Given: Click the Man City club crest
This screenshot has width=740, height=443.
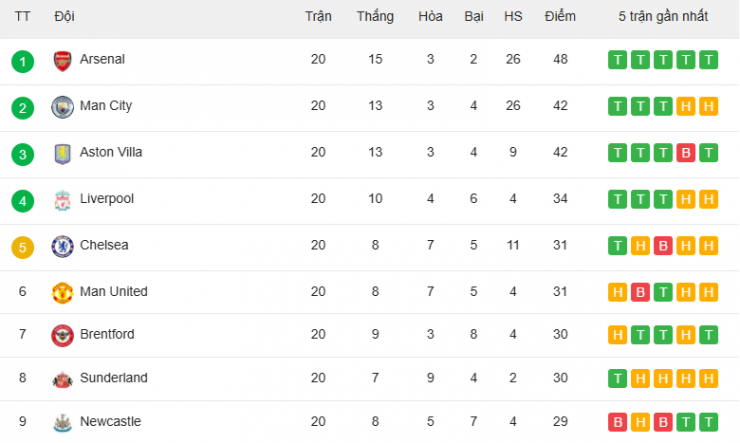Looking at the screenshot, I should coord(62,107).
